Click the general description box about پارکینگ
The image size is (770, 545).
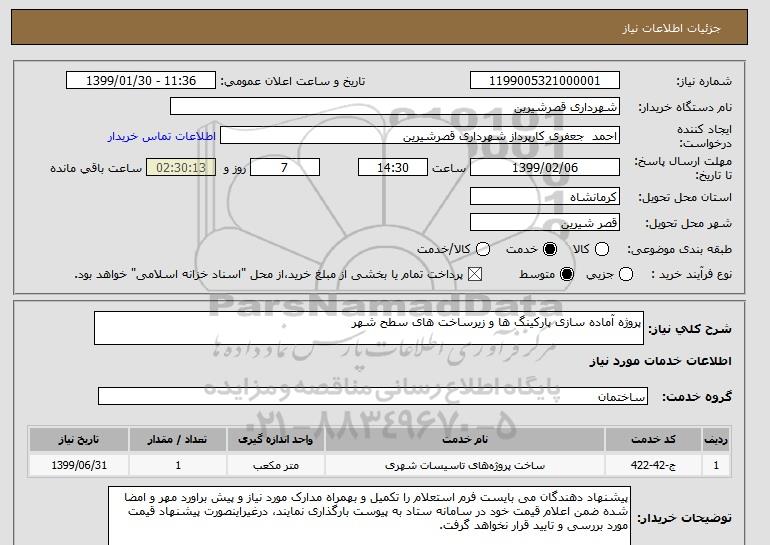[x=369, y=328]
